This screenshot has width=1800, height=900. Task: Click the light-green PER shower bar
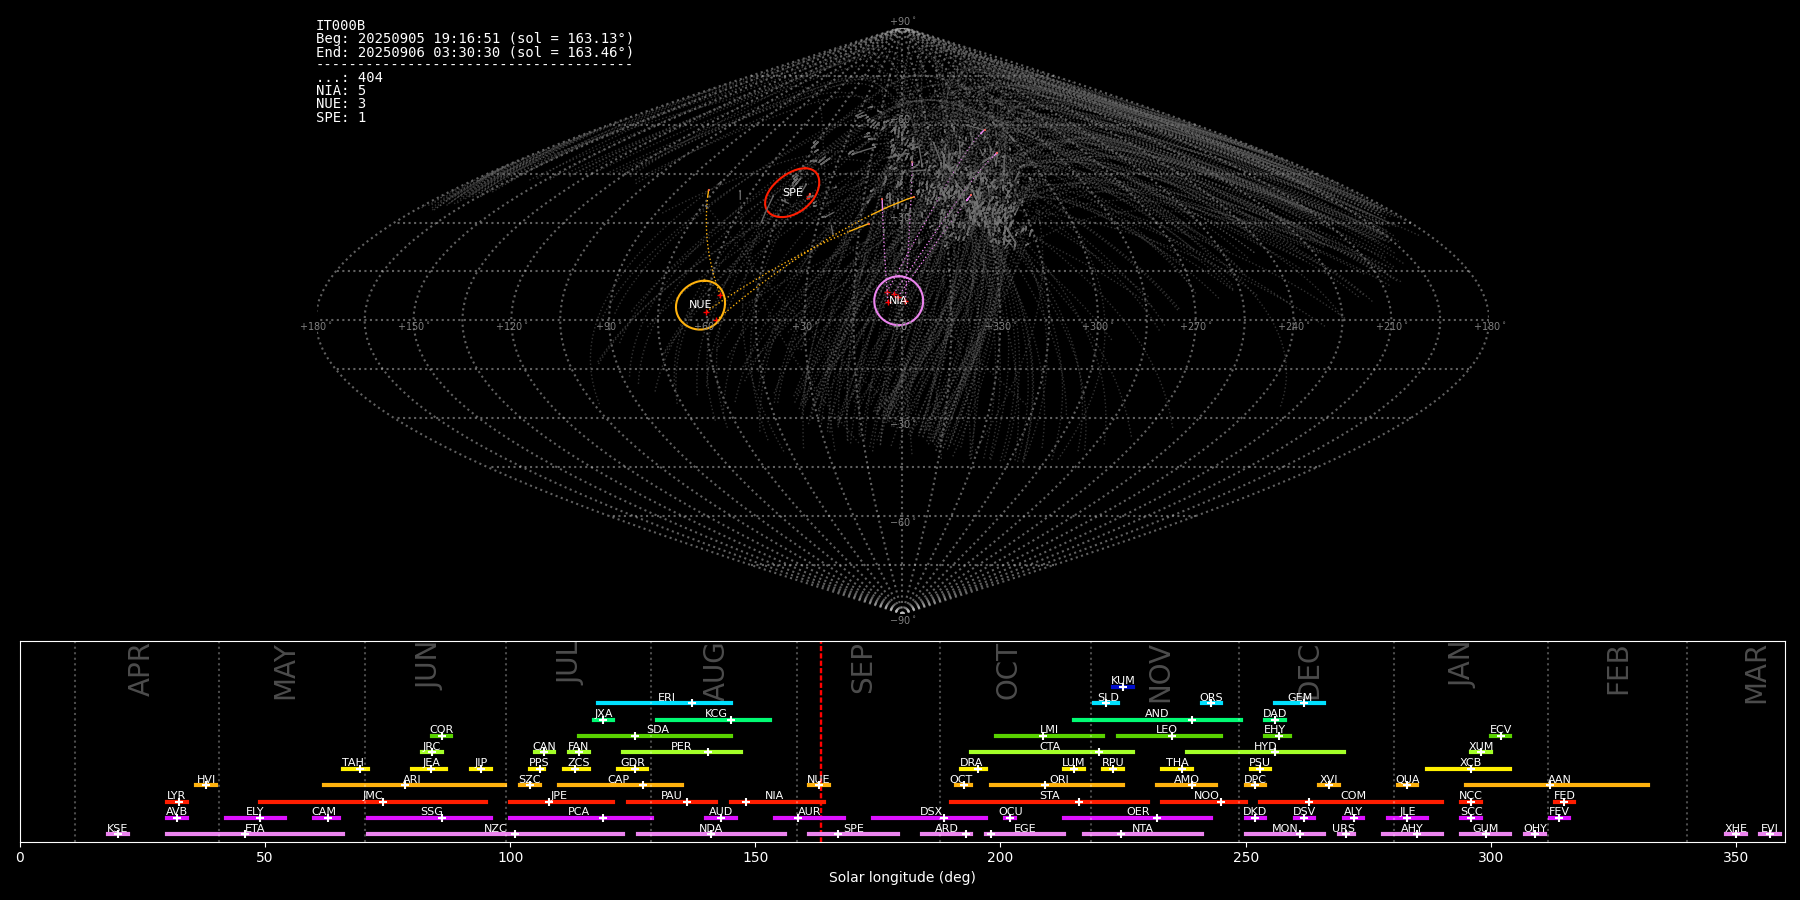[682, 752]
